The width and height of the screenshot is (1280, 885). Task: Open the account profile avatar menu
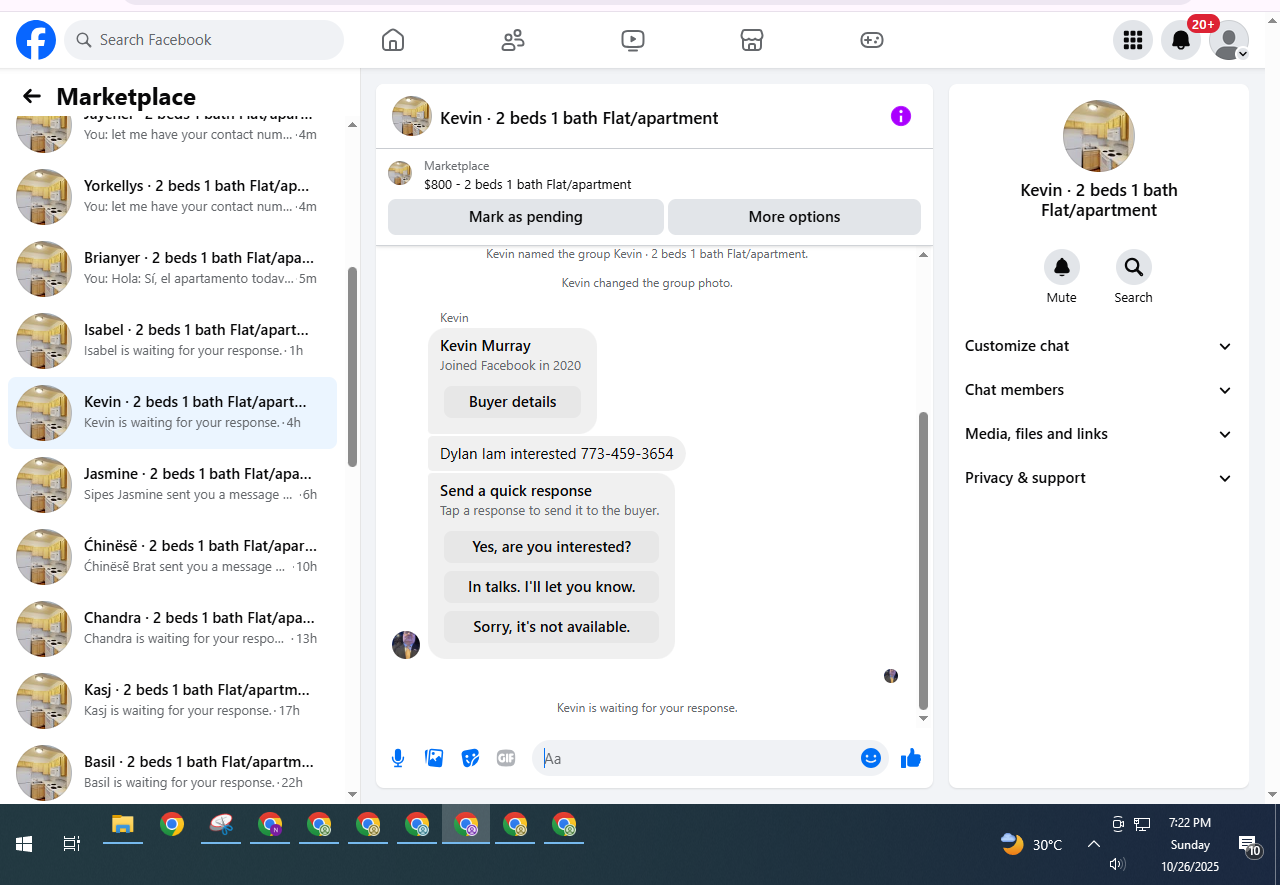pyautogui.click(x=1229, y=40)
